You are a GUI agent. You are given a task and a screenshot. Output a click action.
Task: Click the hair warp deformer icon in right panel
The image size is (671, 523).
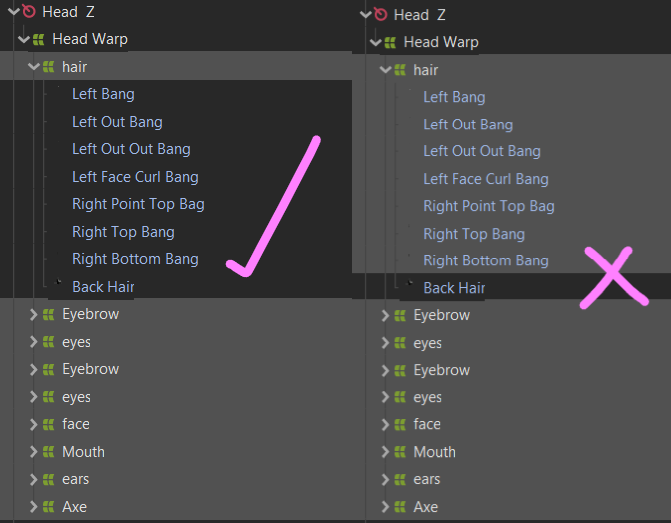(x=400, y=70)
